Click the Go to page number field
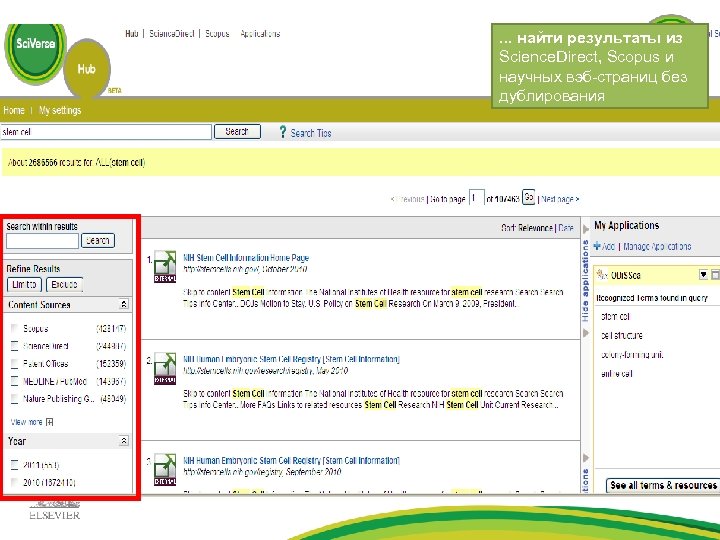Screen dimensions: 720x540 (x=476, y=198)
